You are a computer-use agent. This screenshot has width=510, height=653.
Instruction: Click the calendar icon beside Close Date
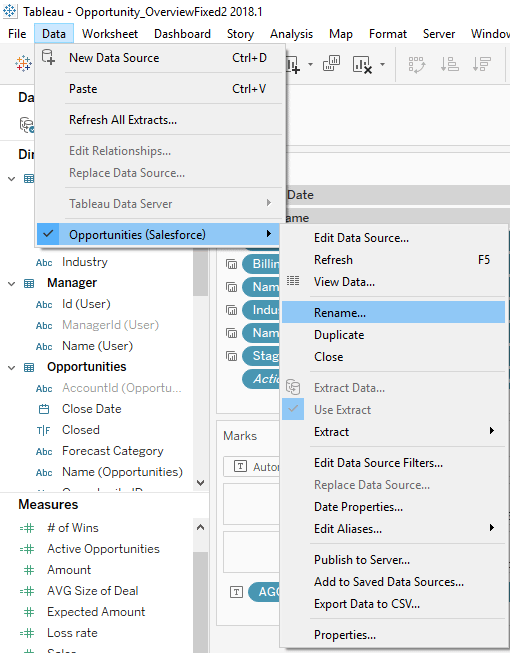[x=44, y=409]
